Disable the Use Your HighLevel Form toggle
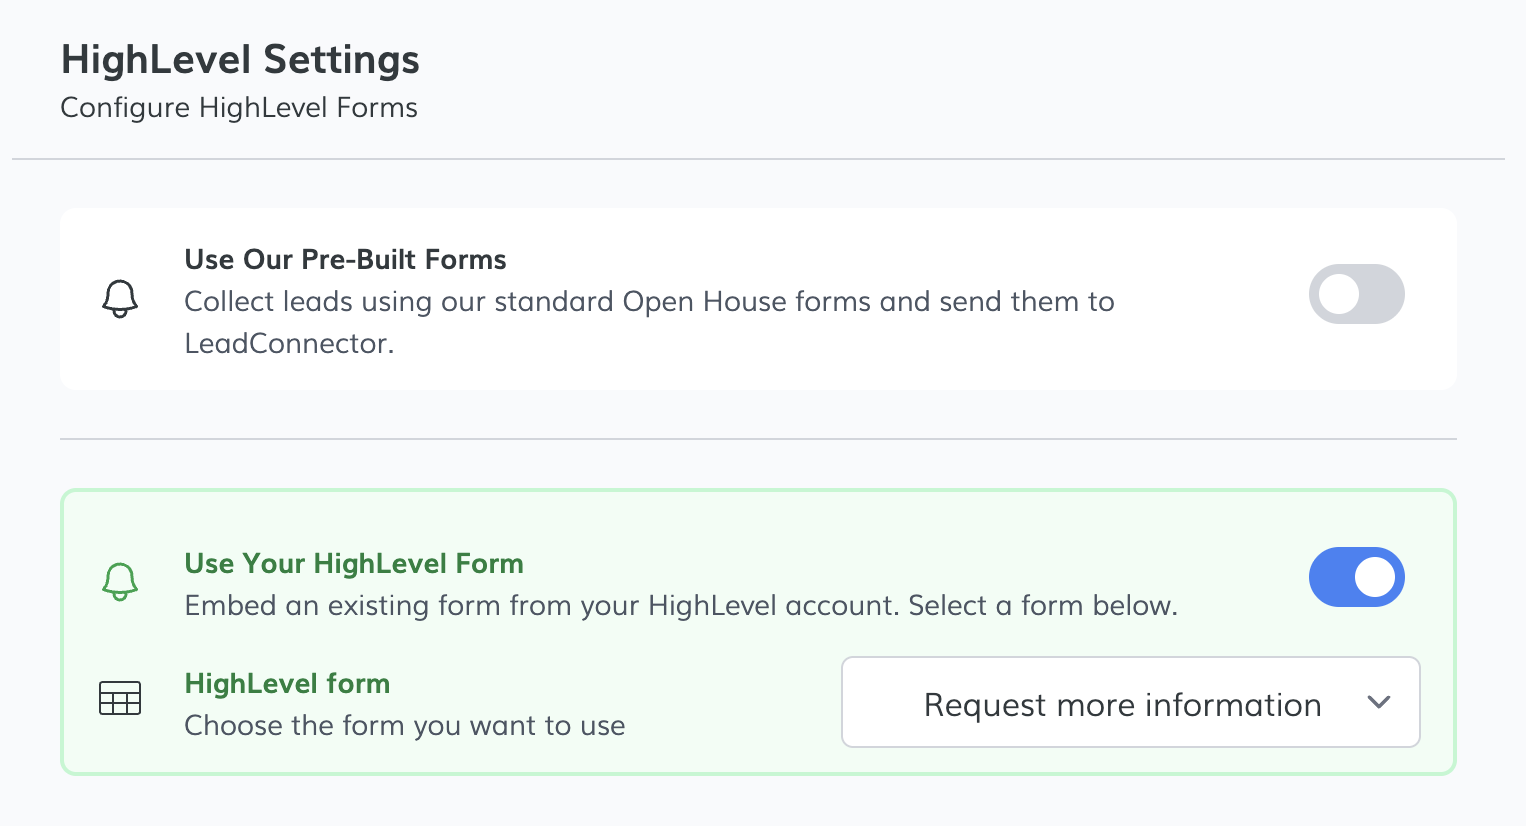 click(x=1356, y=577)
